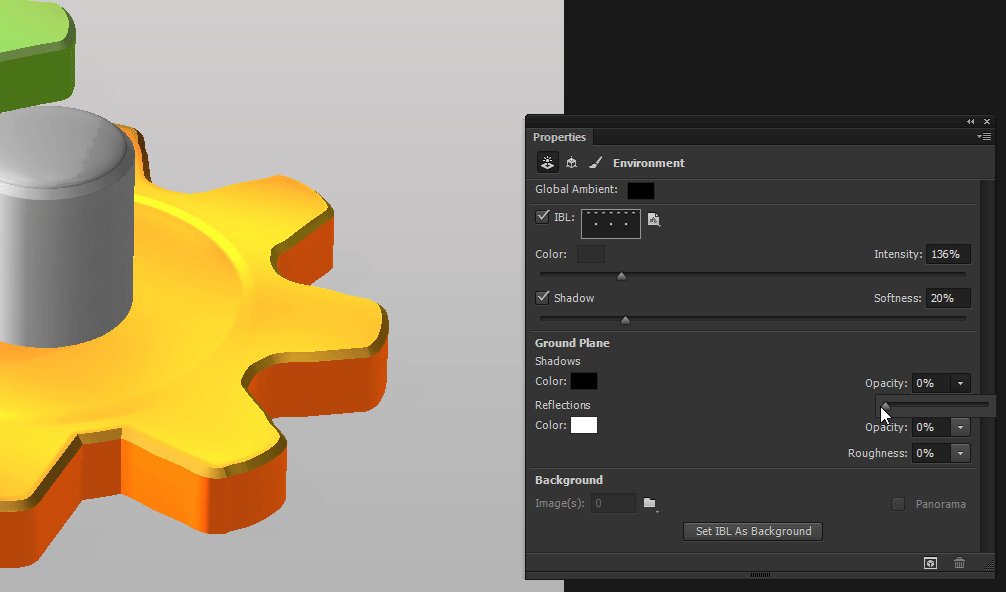
Task: Click the Properties panel vertical scrollbar
Action: 987,366
